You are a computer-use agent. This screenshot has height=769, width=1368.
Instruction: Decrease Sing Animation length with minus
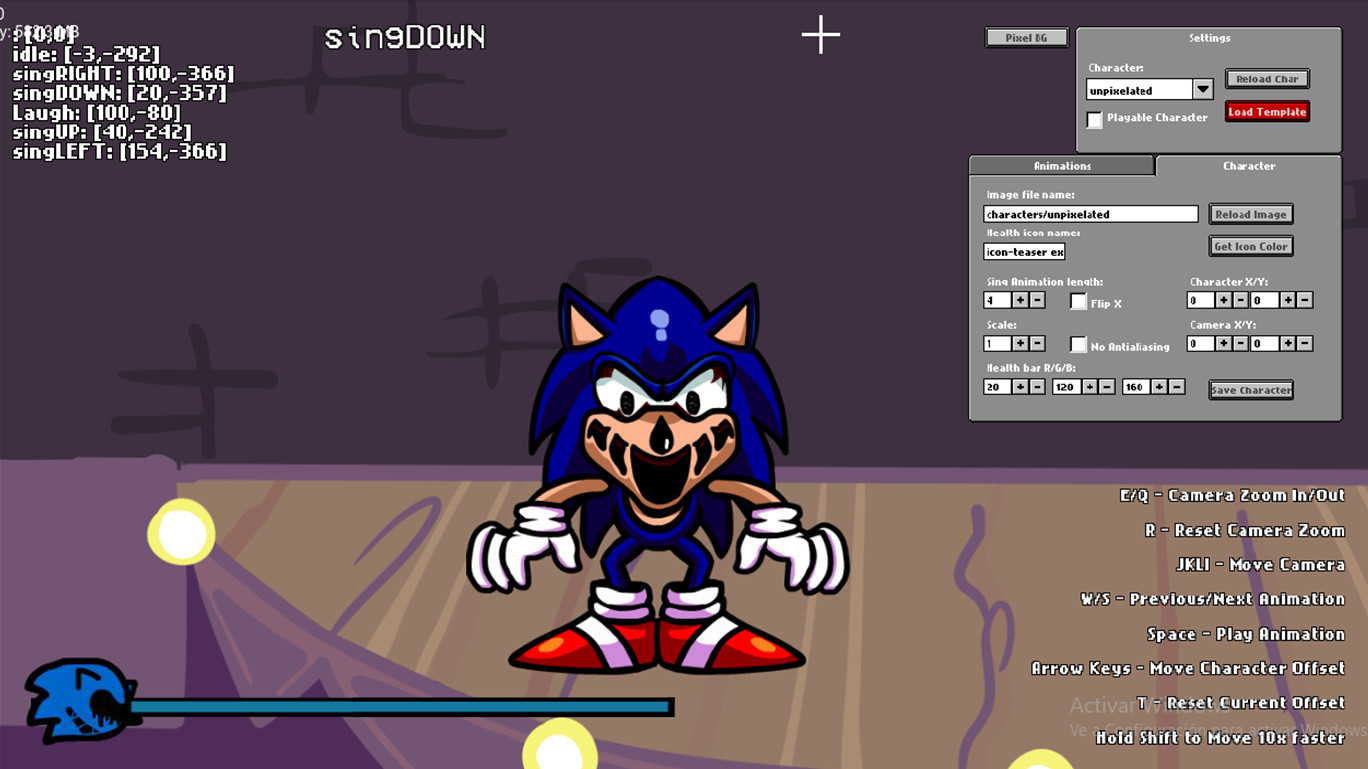1037,300
